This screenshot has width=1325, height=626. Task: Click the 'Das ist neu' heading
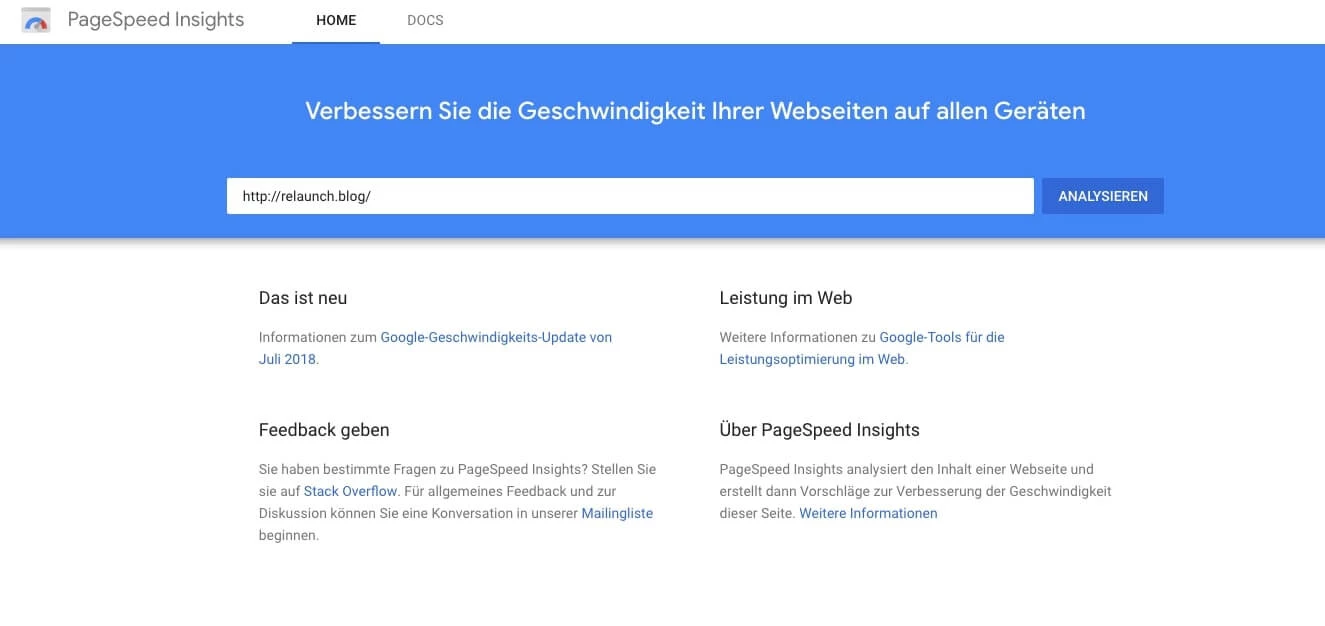pyautogui.click(x=303, y=298)
